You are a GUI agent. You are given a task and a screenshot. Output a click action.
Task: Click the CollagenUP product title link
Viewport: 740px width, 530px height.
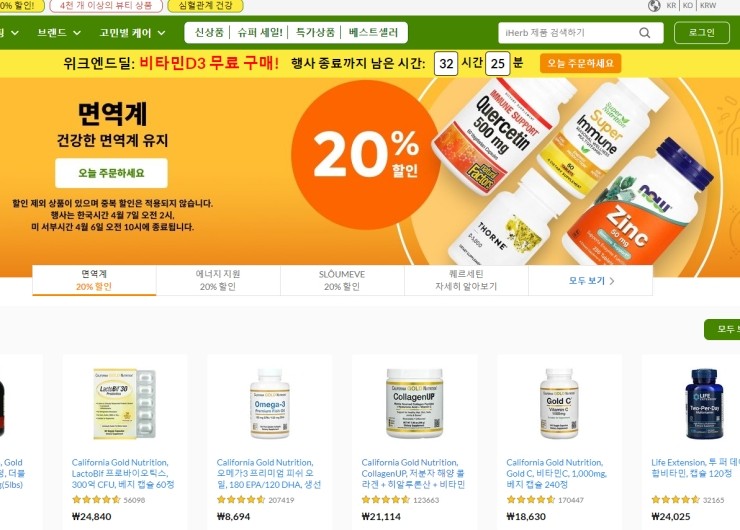[x=413, y=473]
